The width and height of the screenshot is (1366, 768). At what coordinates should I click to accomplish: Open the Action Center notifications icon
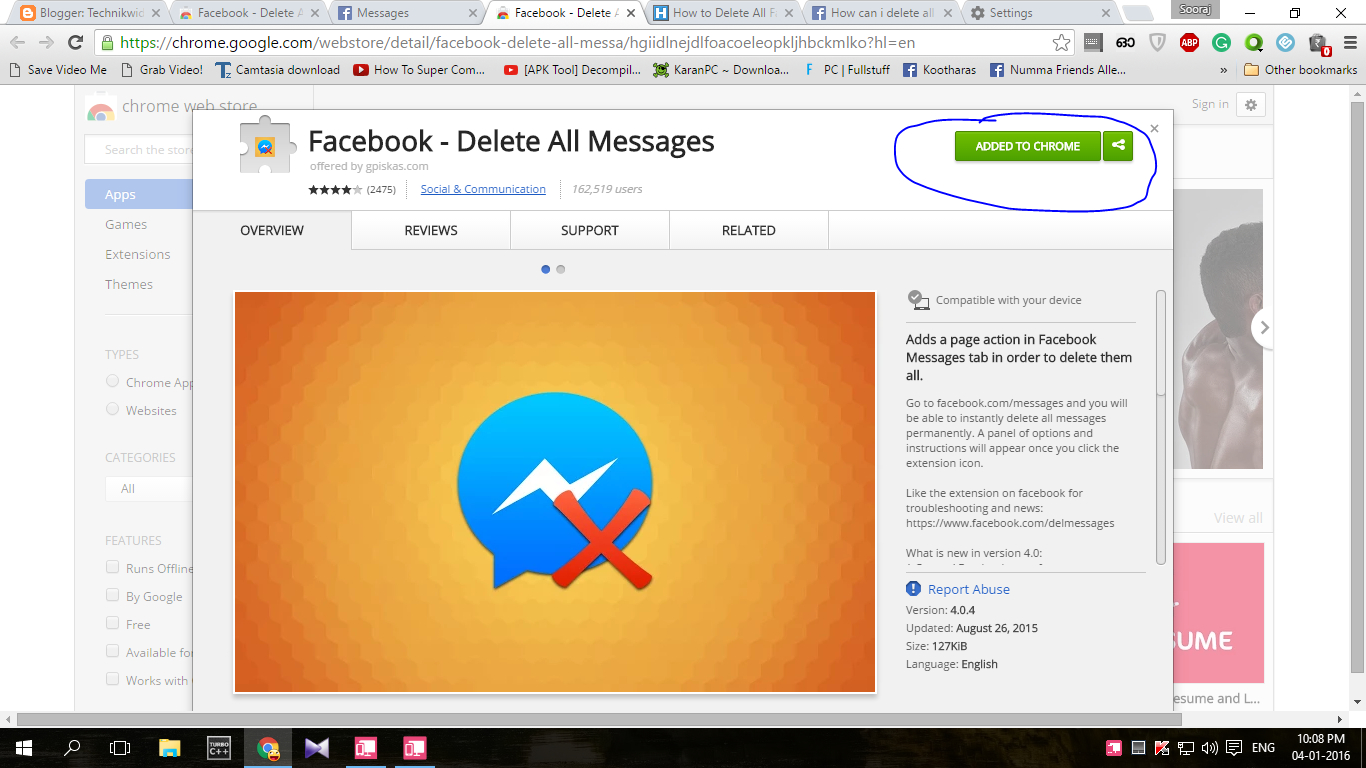click(1234, 747)
